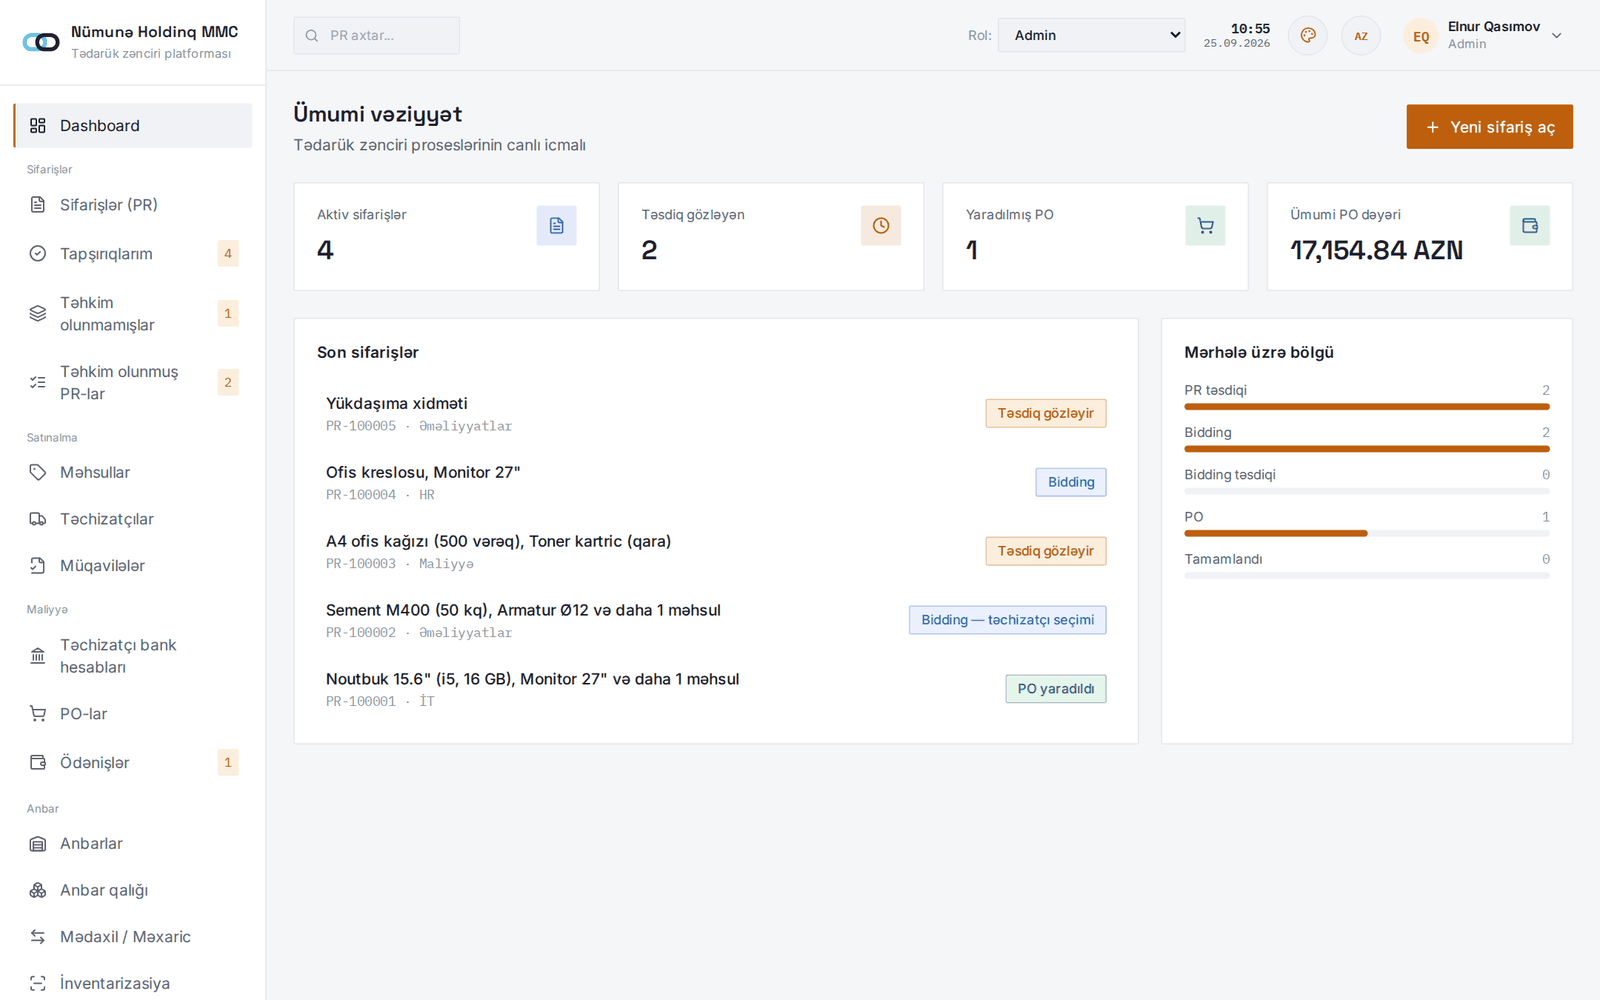Click the Sifarişlər (PR) document icon
1600x1000 pixels.
[x=38, y=205]
